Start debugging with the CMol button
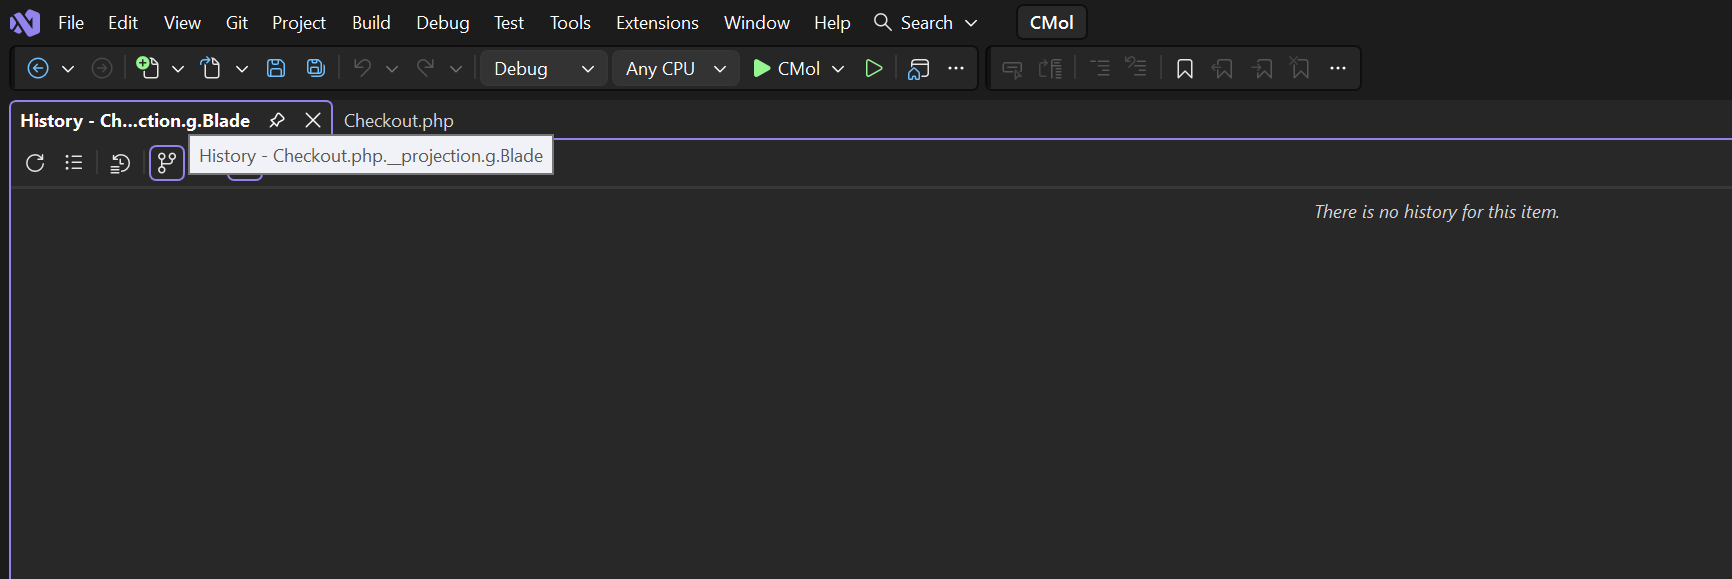1732x579 pixels. click(x=787, y=68)
